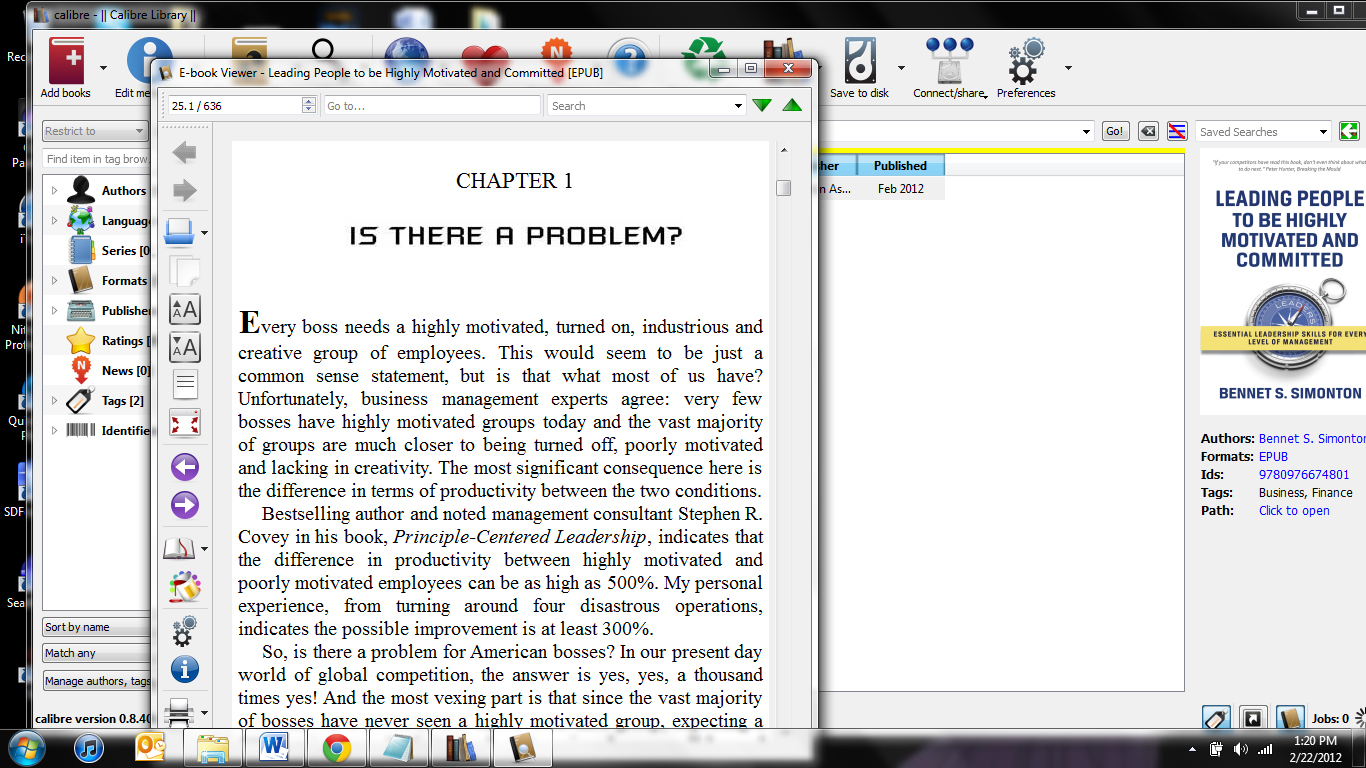Screen dimensions: 1366x768
Task: Click the colorful paint palette icon in viewer
Action: coord(185,587)
